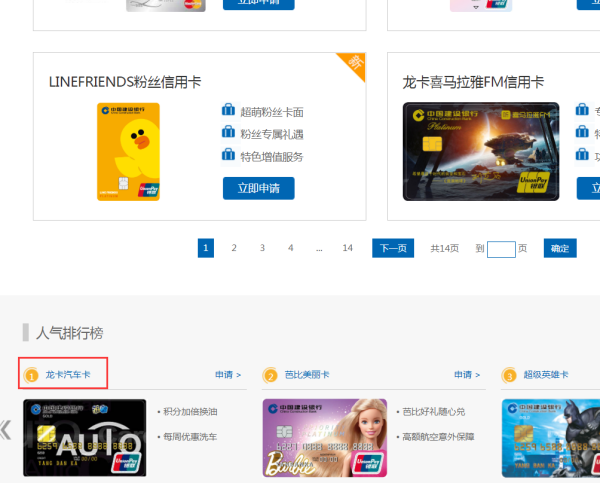
Task: Click the 确定 confirm button
Action: pos(560,248)
